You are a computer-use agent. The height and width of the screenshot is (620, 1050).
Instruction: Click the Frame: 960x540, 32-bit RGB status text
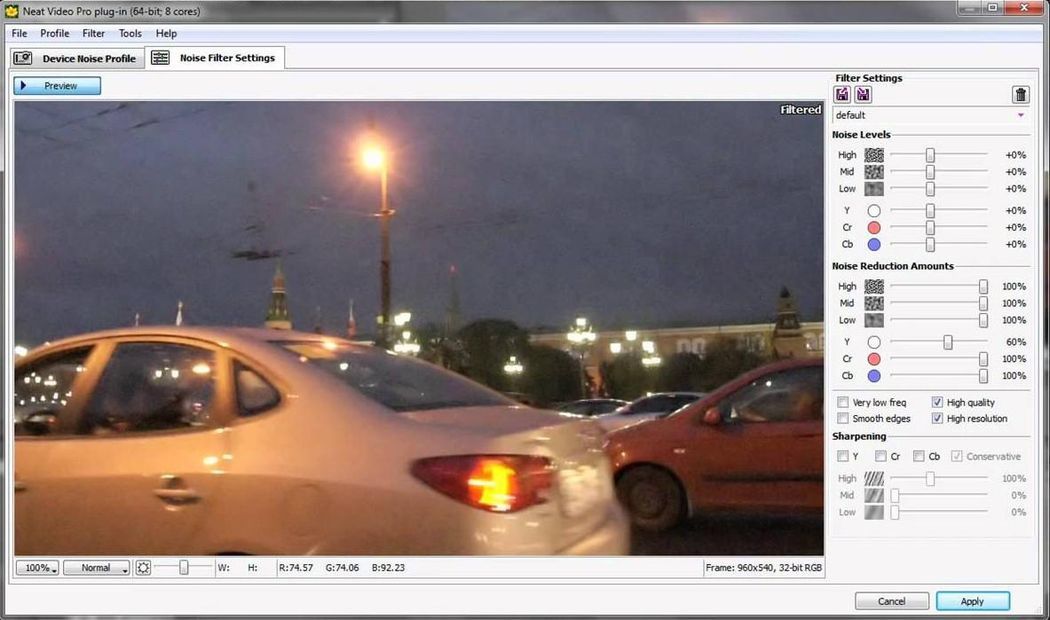763,568
